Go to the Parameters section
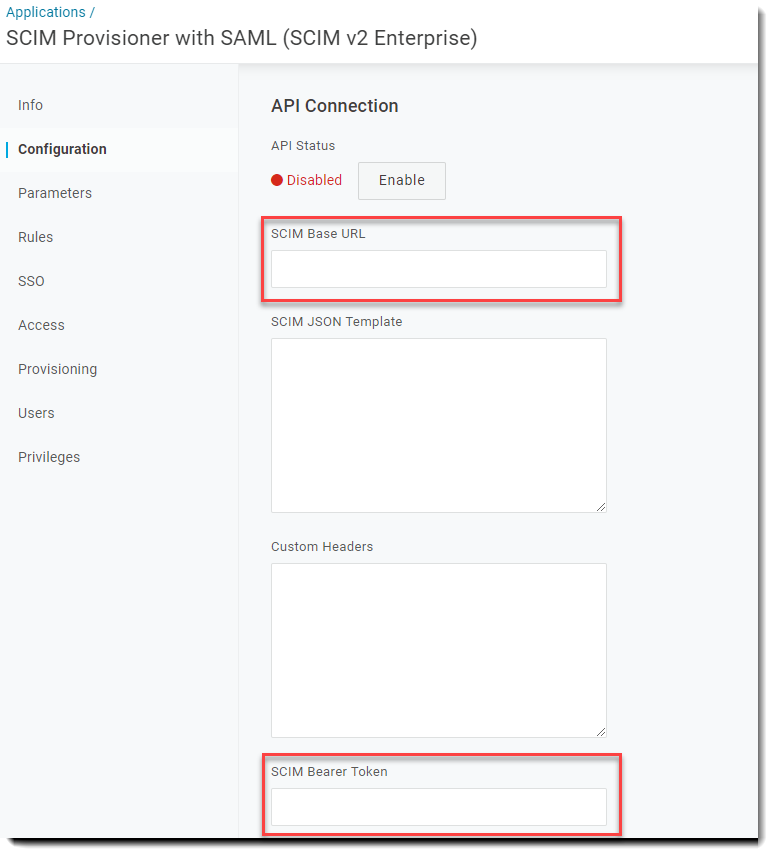 click(55, 193)
